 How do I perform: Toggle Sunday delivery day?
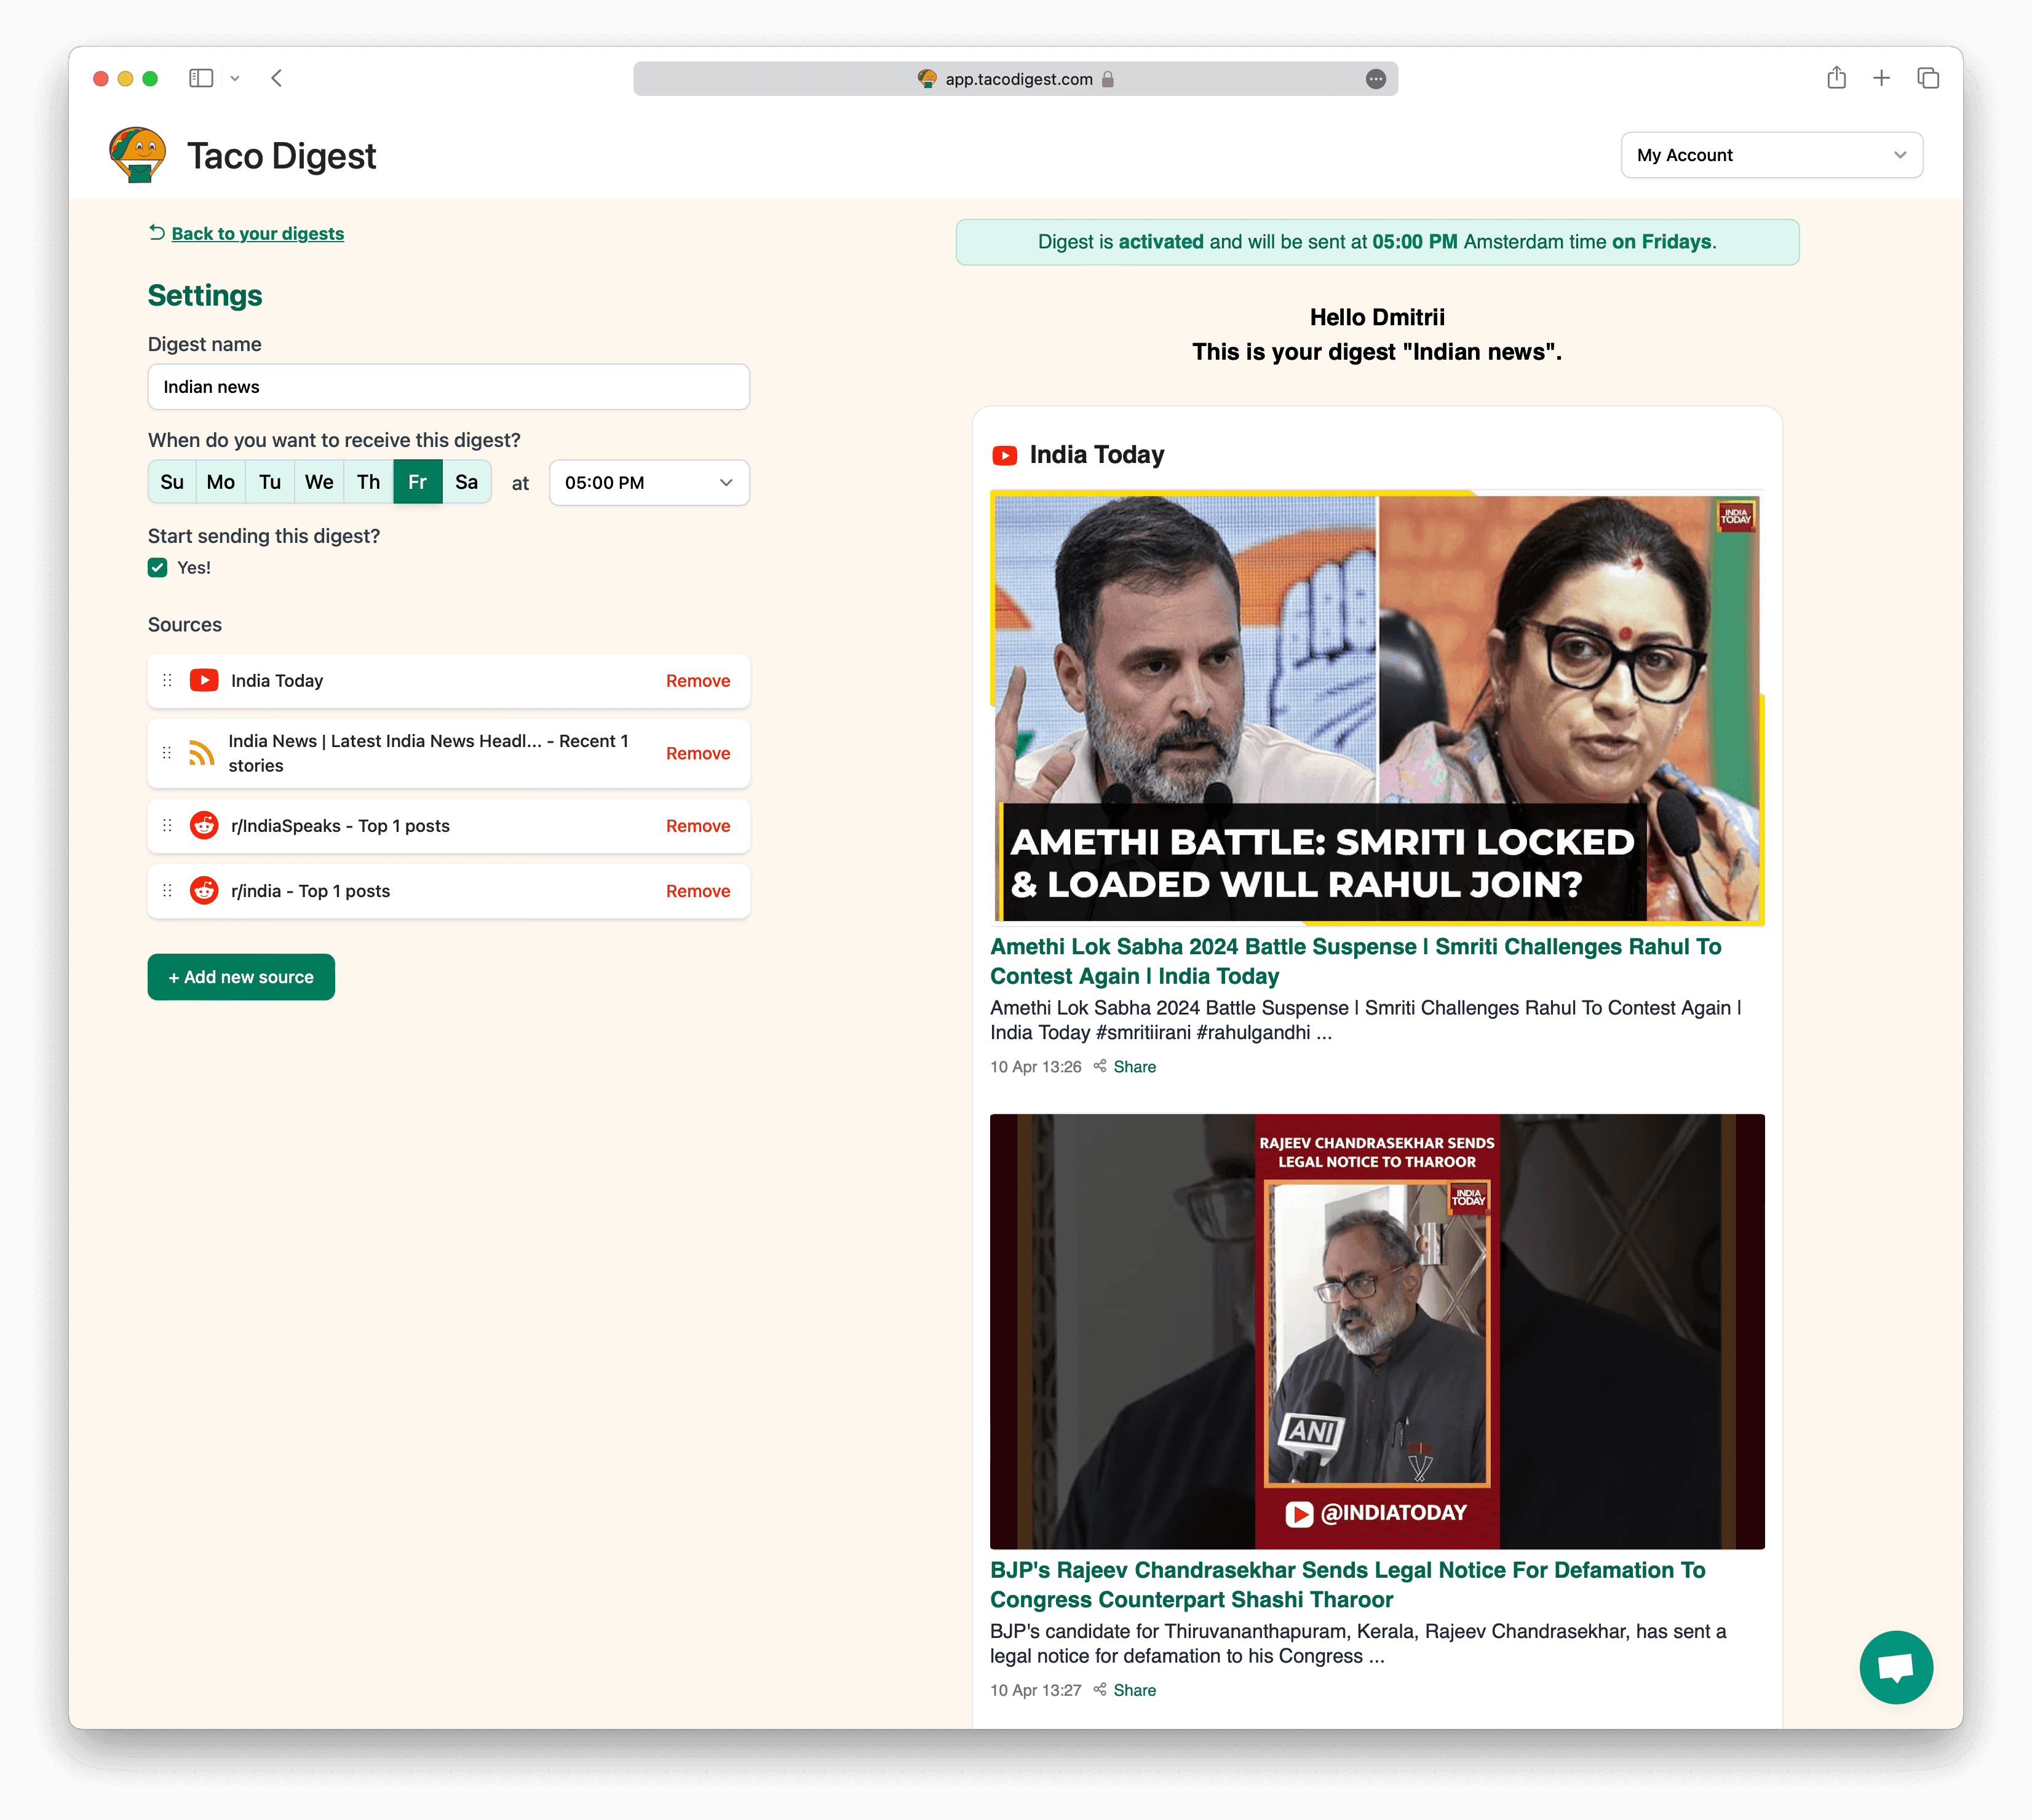(172, 483)
